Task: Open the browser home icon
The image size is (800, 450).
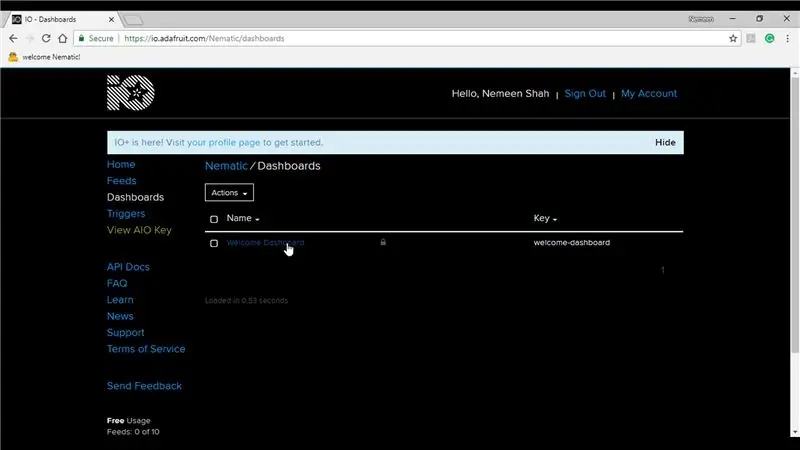Action: click(62, 38)
